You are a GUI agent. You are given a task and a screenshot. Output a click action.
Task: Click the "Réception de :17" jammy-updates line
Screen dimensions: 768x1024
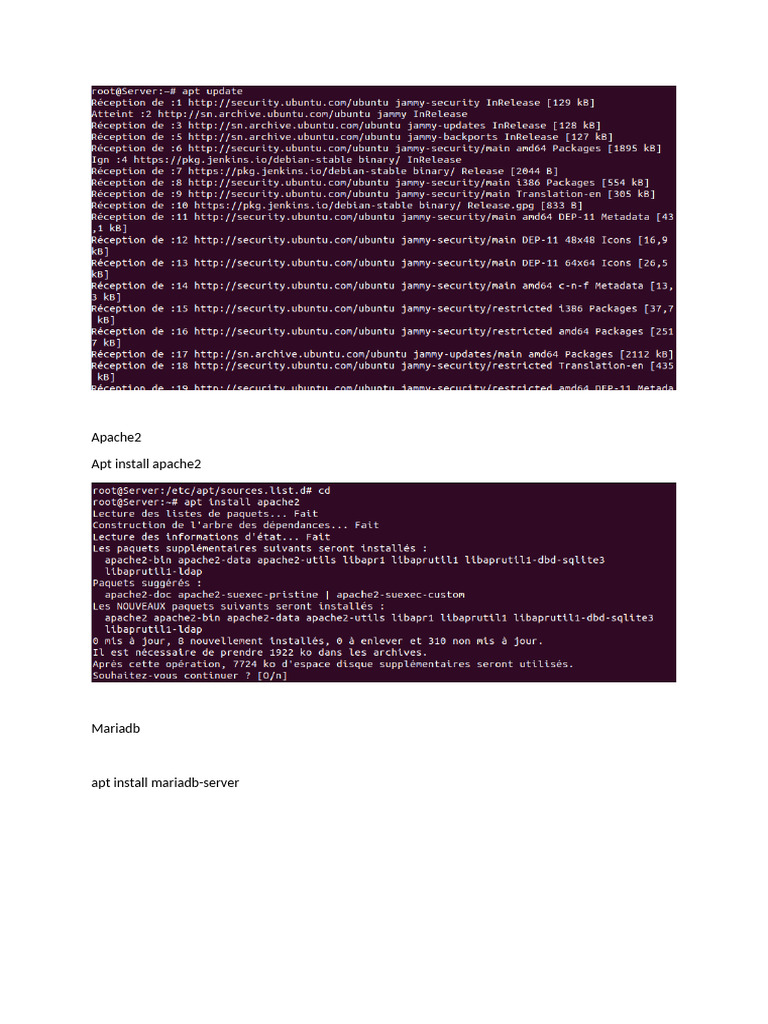point(383,354)
